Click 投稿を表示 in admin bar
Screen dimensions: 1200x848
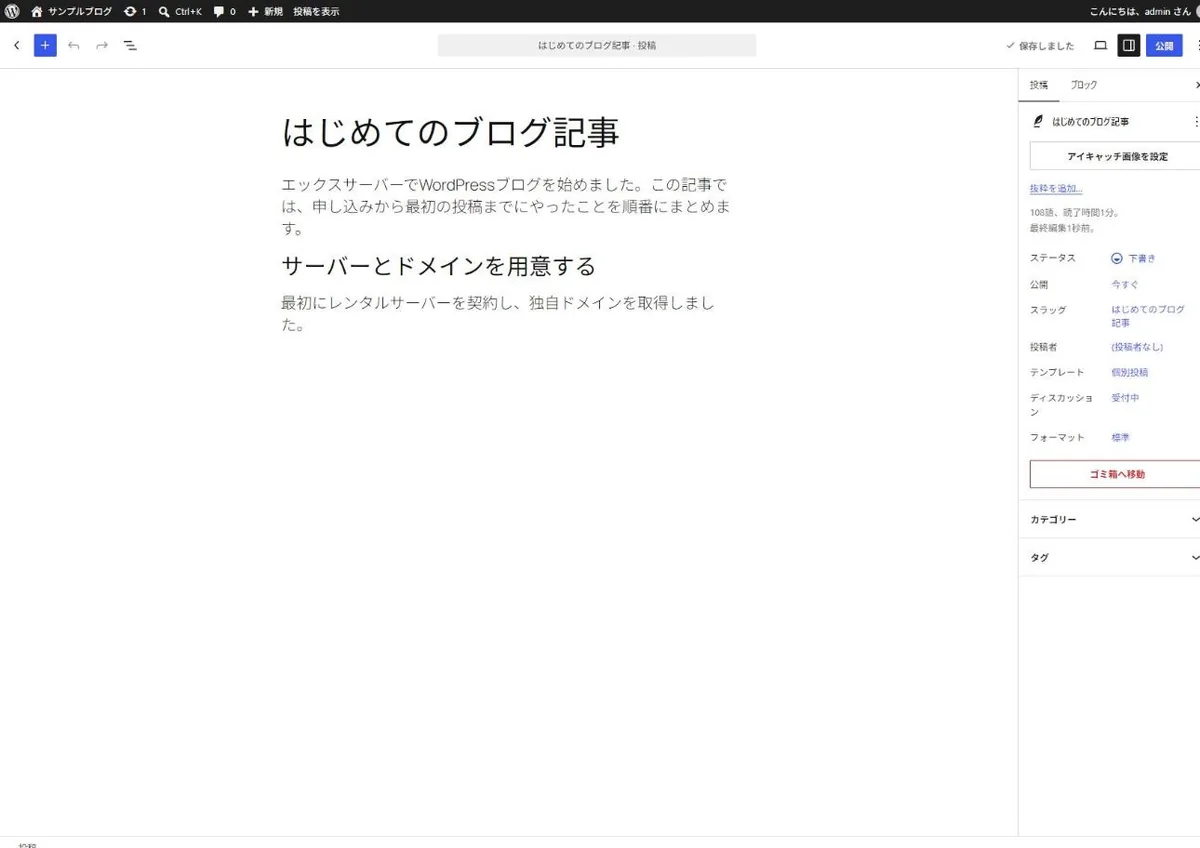pyautogui.click(x=316, y=11)
